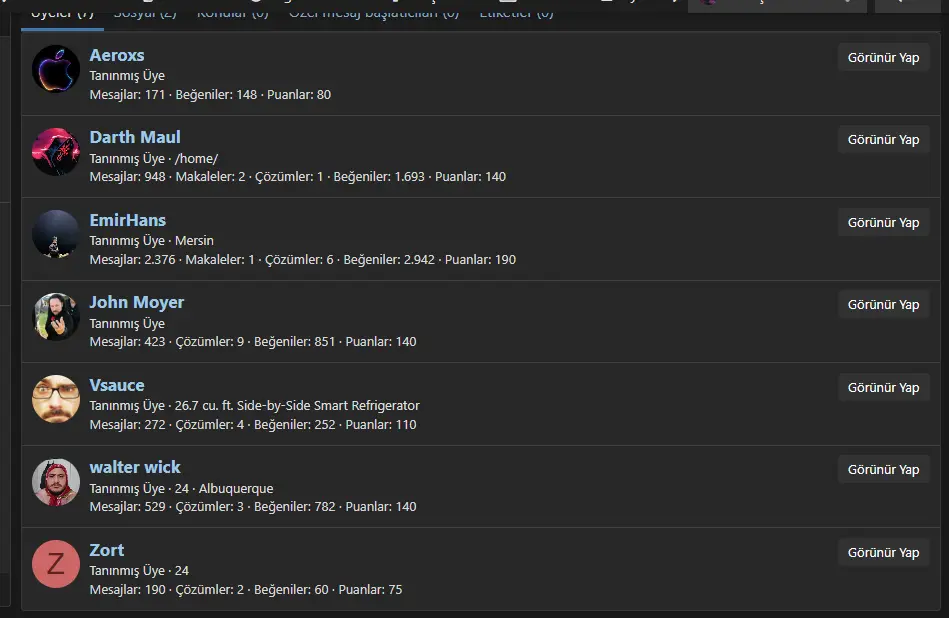The image size is (949, 618).
Task: Open Vsauce's avatar image
Action: [56, 399]
